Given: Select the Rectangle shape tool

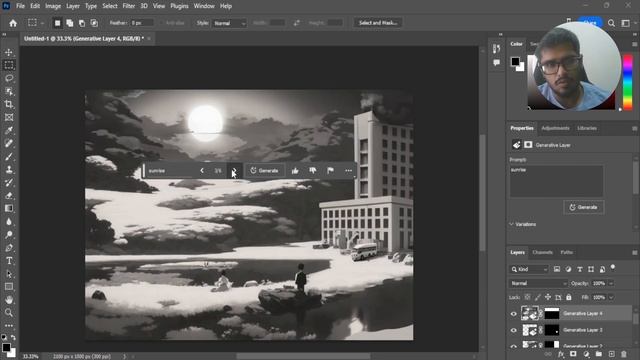Looking at the screenshot, I should 9,287.
